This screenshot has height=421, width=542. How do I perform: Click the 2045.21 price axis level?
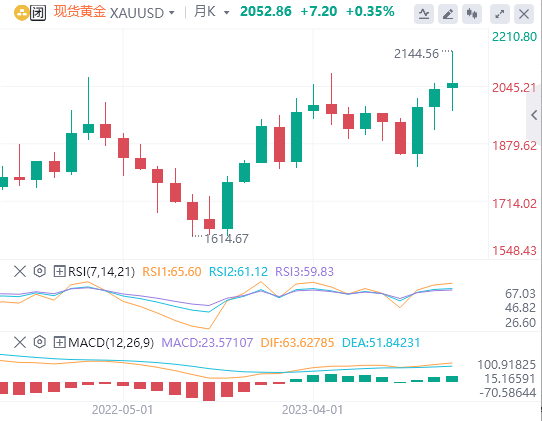tap(514, 88)
